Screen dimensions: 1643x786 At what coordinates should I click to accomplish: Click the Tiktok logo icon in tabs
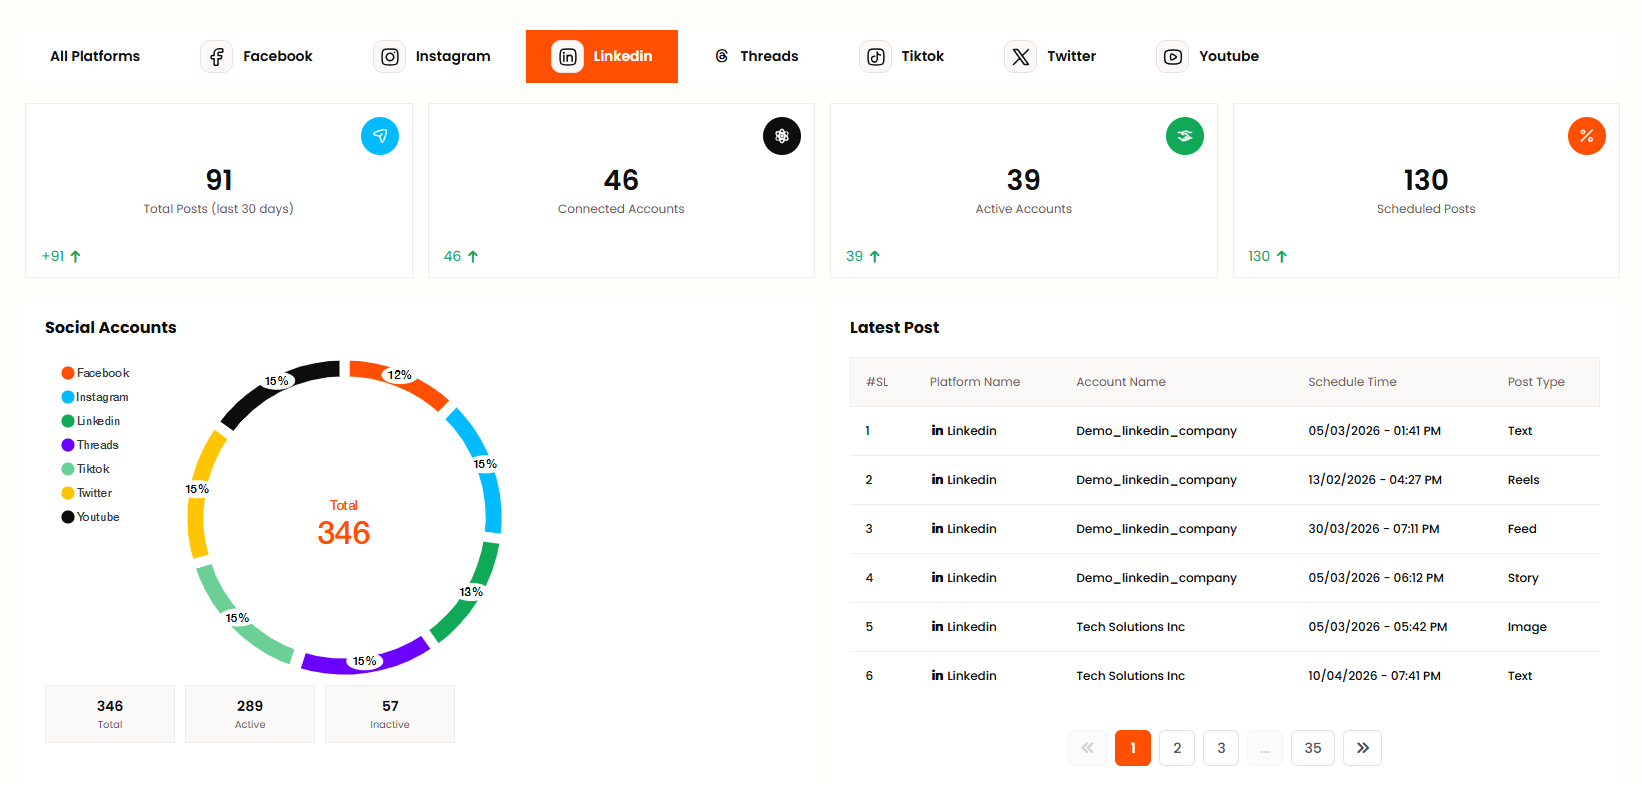click(x=875, y=56)
